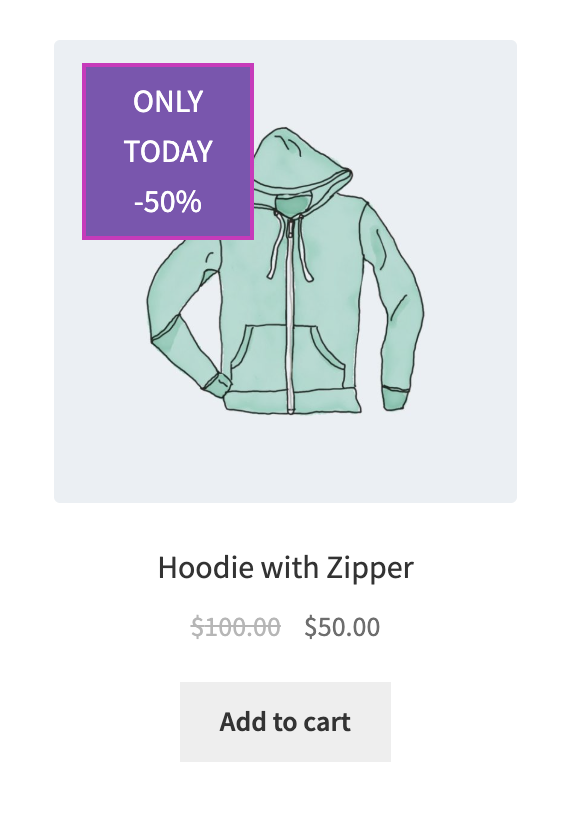This screenshot has width=572, height=814.
Task: Click the word TODAY on the badge
Action: 168,151
